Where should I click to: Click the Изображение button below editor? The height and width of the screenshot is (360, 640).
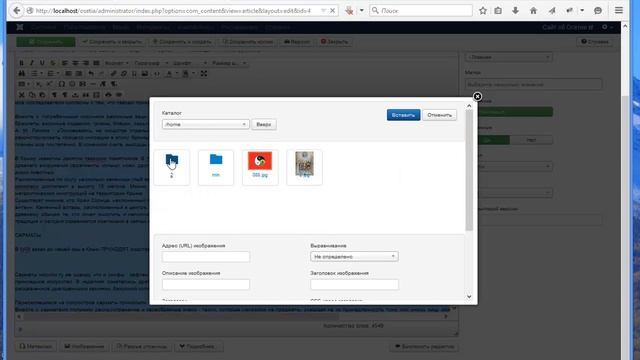[x=84, y=347]
